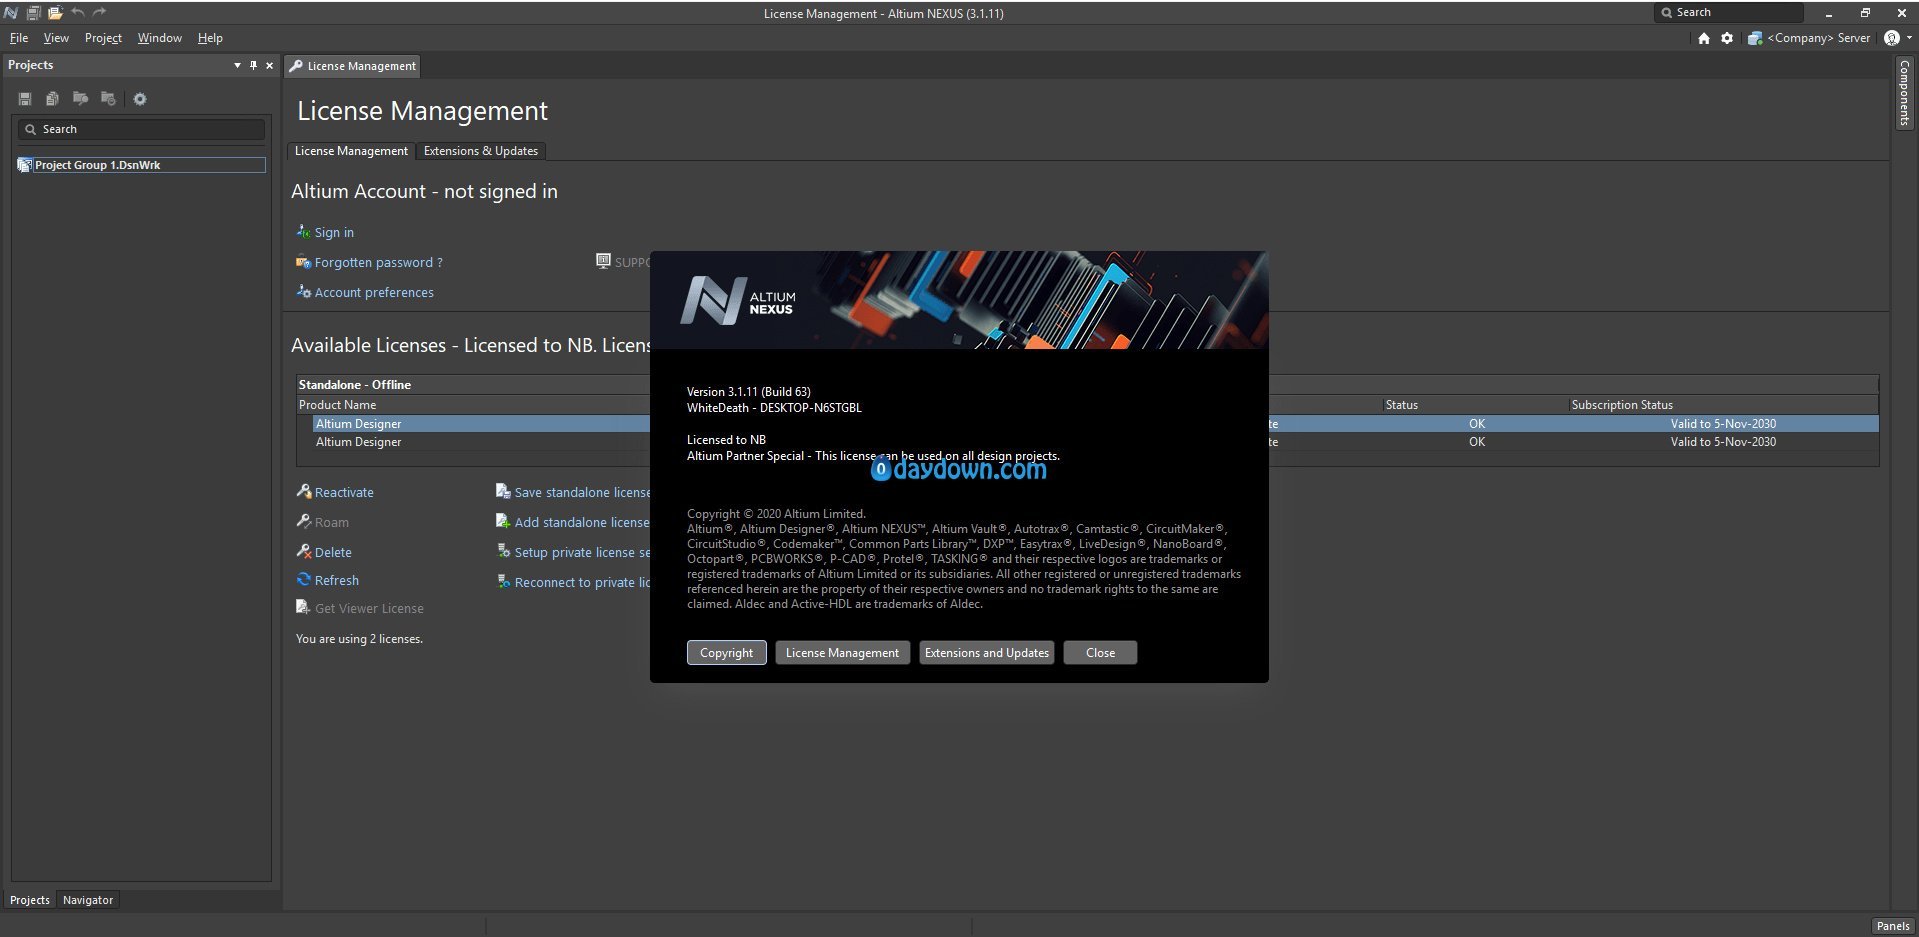
Task: Switch to the Extensions & Updates tab
Action: pyautogui.click(x=480, y=151)
